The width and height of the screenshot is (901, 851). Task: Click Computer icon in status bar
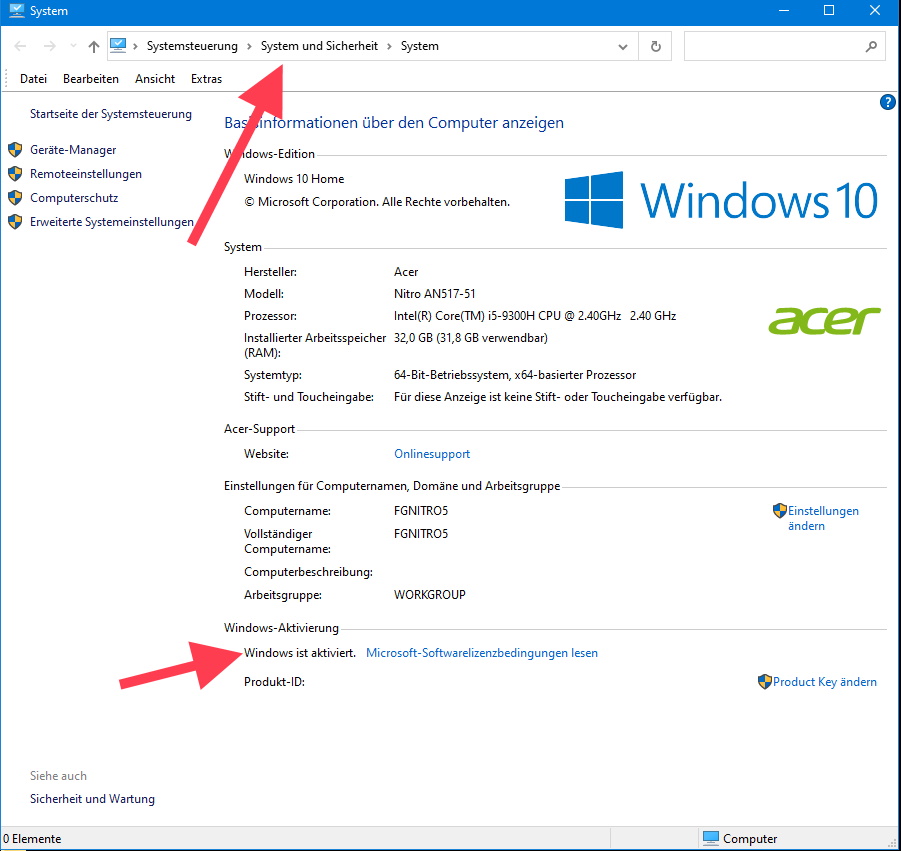(x=711, y=838)
